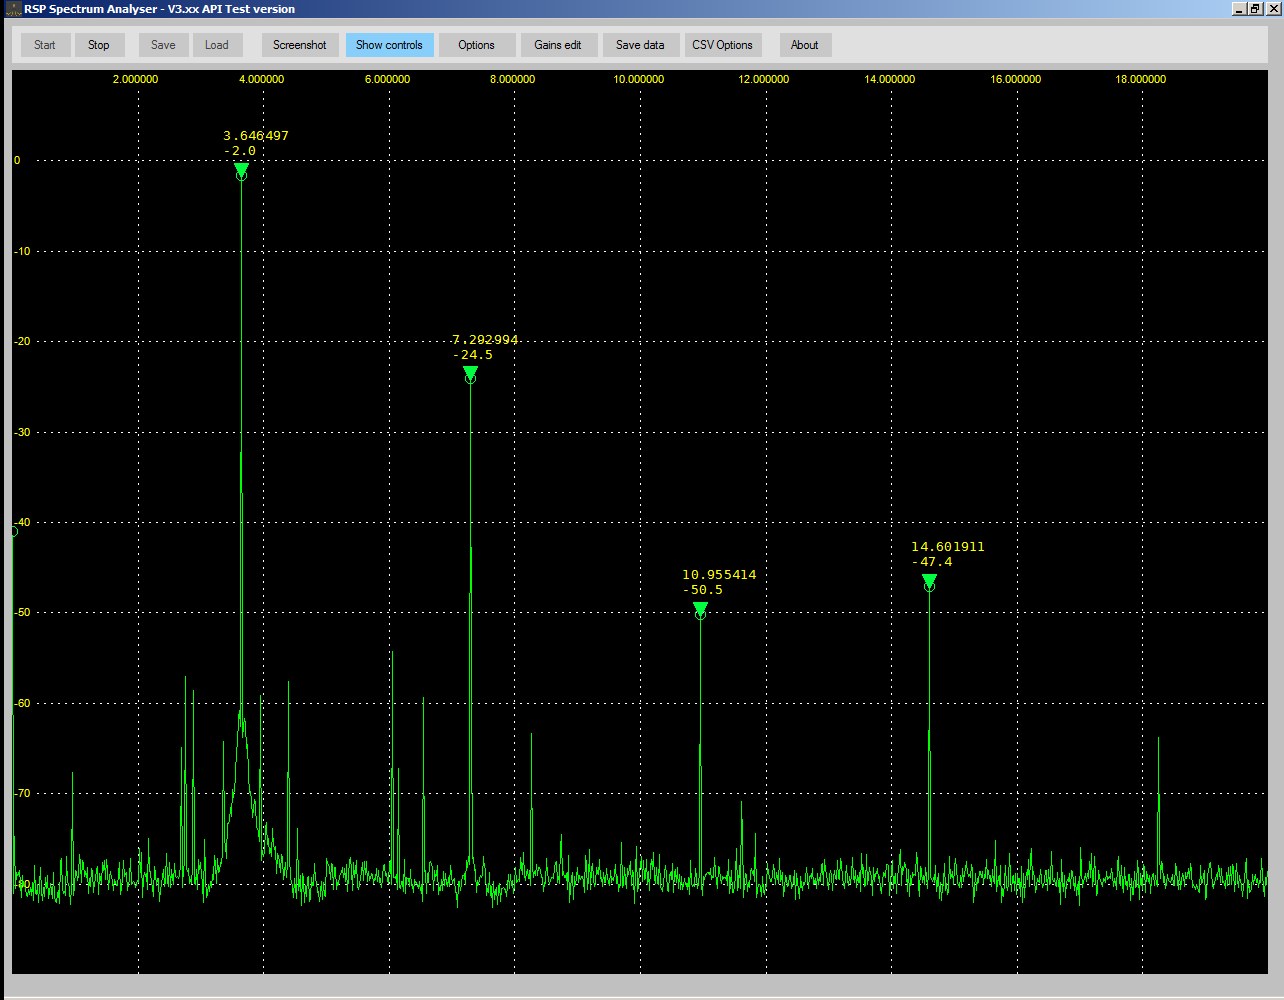This screenshot has height=1000, width=1284.
Task: Select the green peak marker at 7.292994
Action: (470, 373)
